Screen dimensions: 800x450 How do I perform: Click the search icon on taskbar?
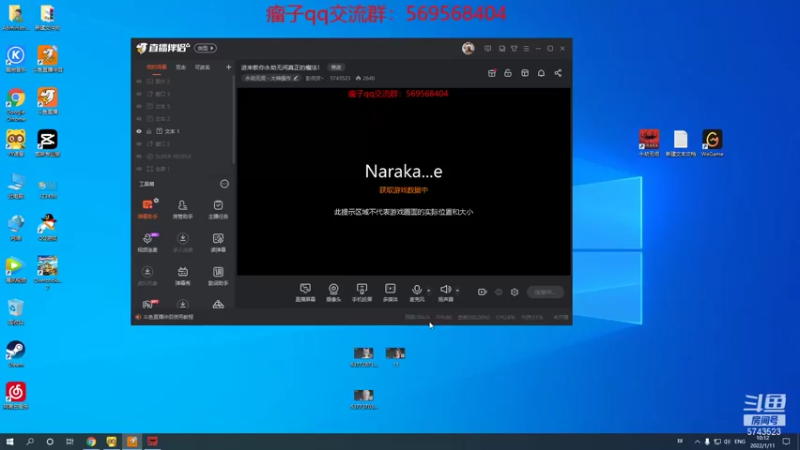coord(30,441)
